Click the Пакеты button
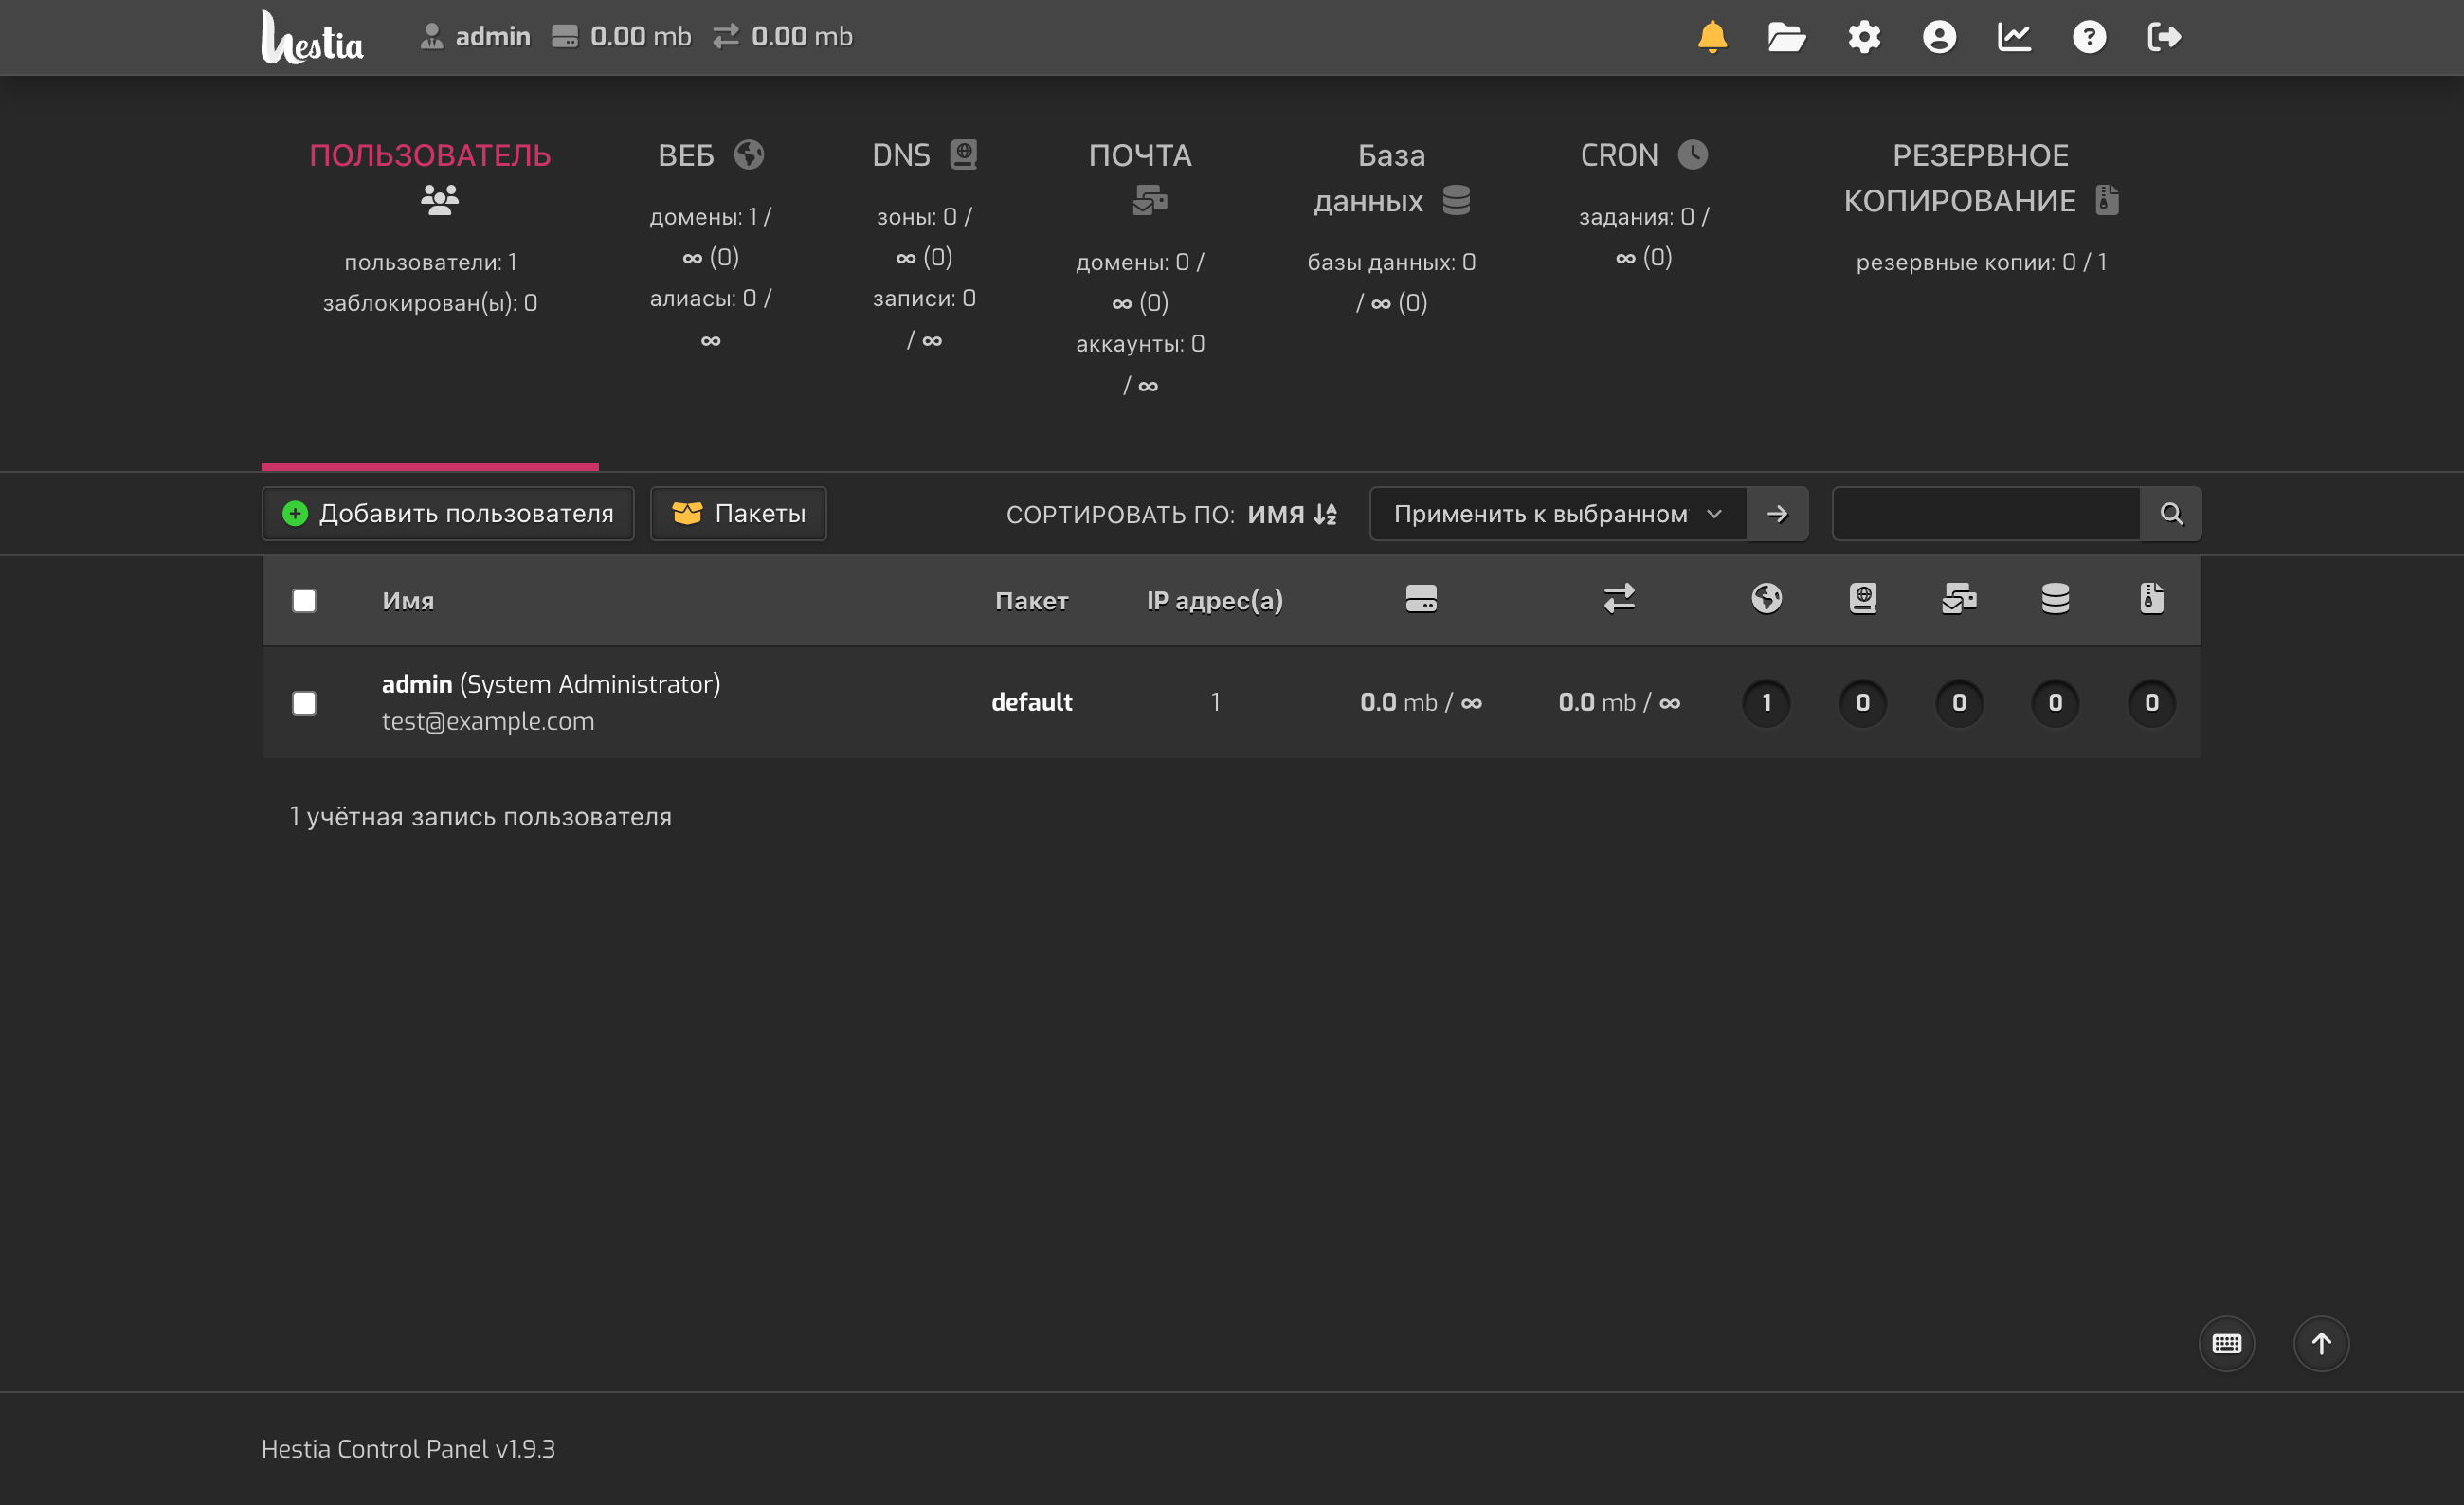 click(x=738, y=514)
